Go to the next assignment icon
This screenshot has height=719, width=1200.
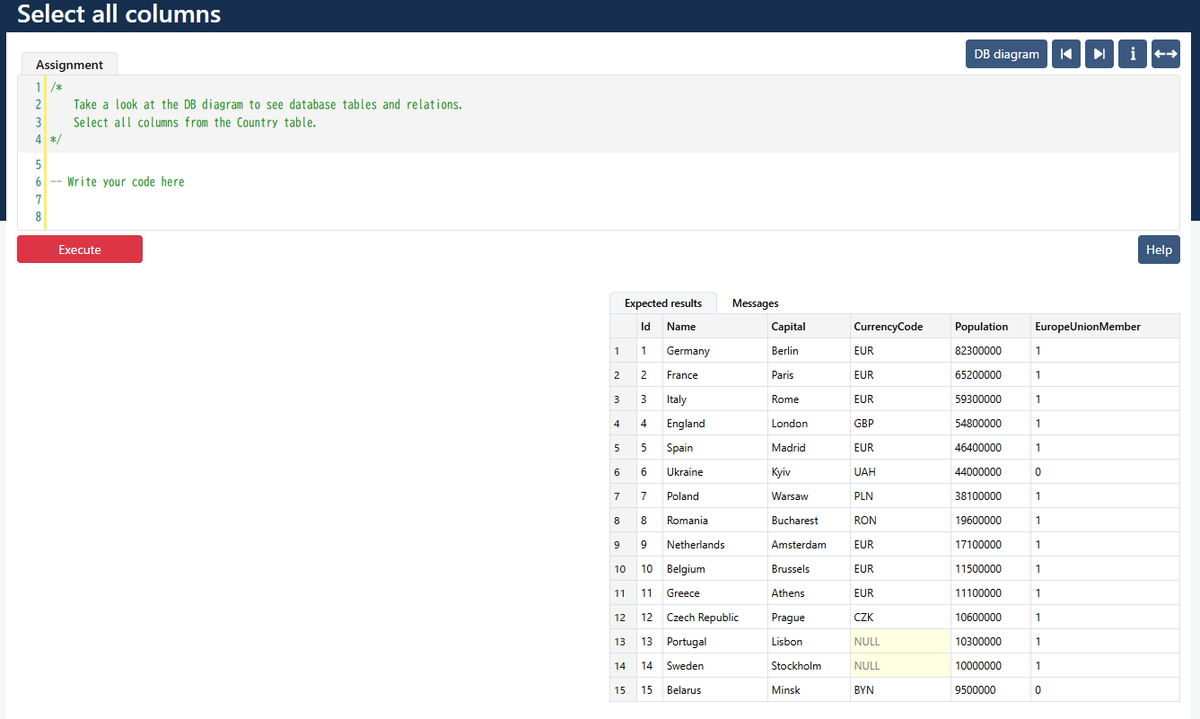coord(1099,54)
